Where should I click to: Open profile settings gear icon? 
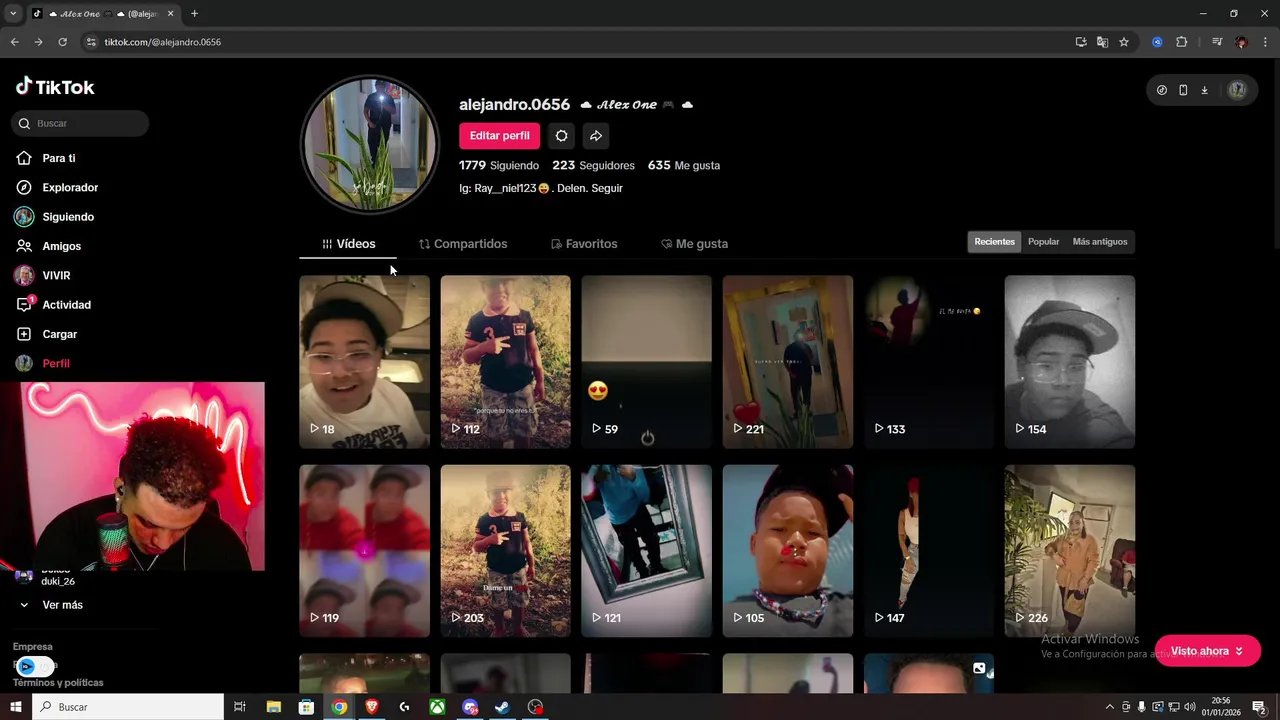click(x=562, y=136)
